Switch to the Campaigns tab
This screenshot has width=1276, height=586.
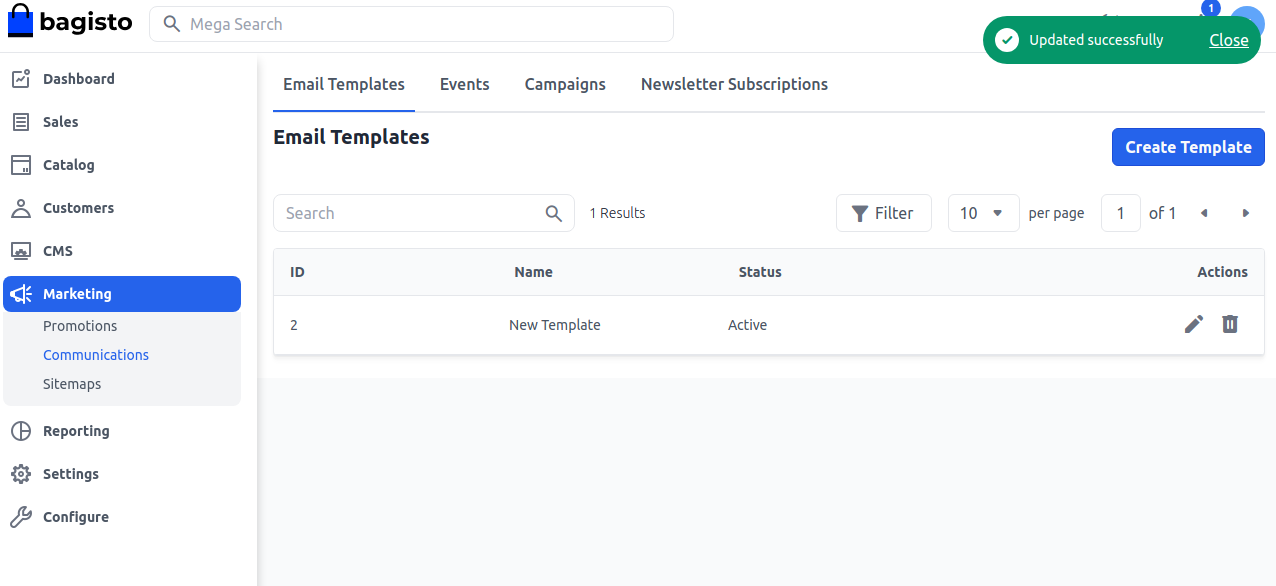click(565, 84)
